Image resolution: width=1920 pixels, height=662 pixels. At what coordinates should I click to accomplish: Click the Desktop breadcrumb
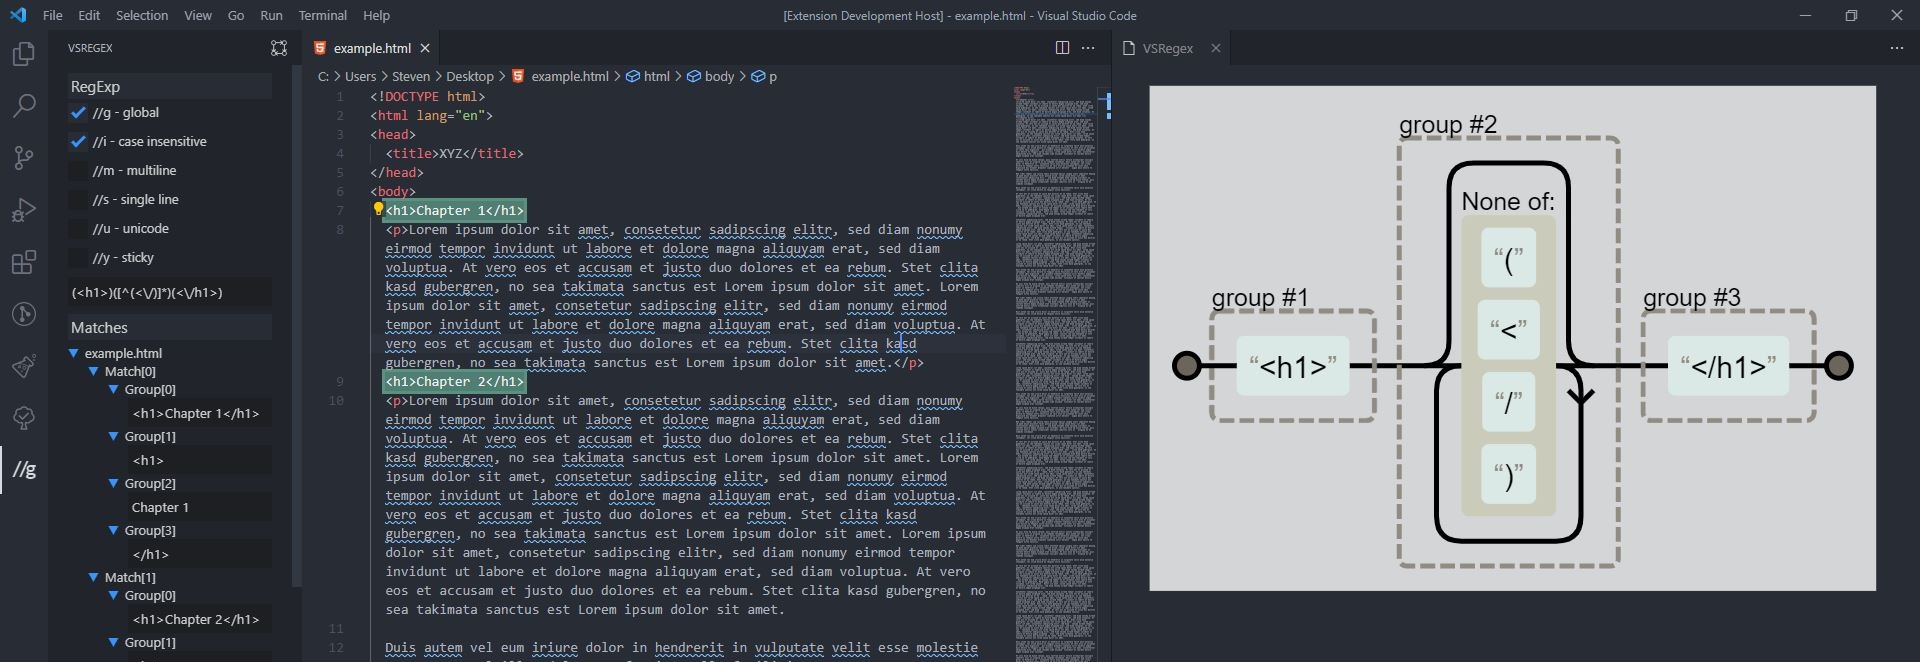point(470,76)
